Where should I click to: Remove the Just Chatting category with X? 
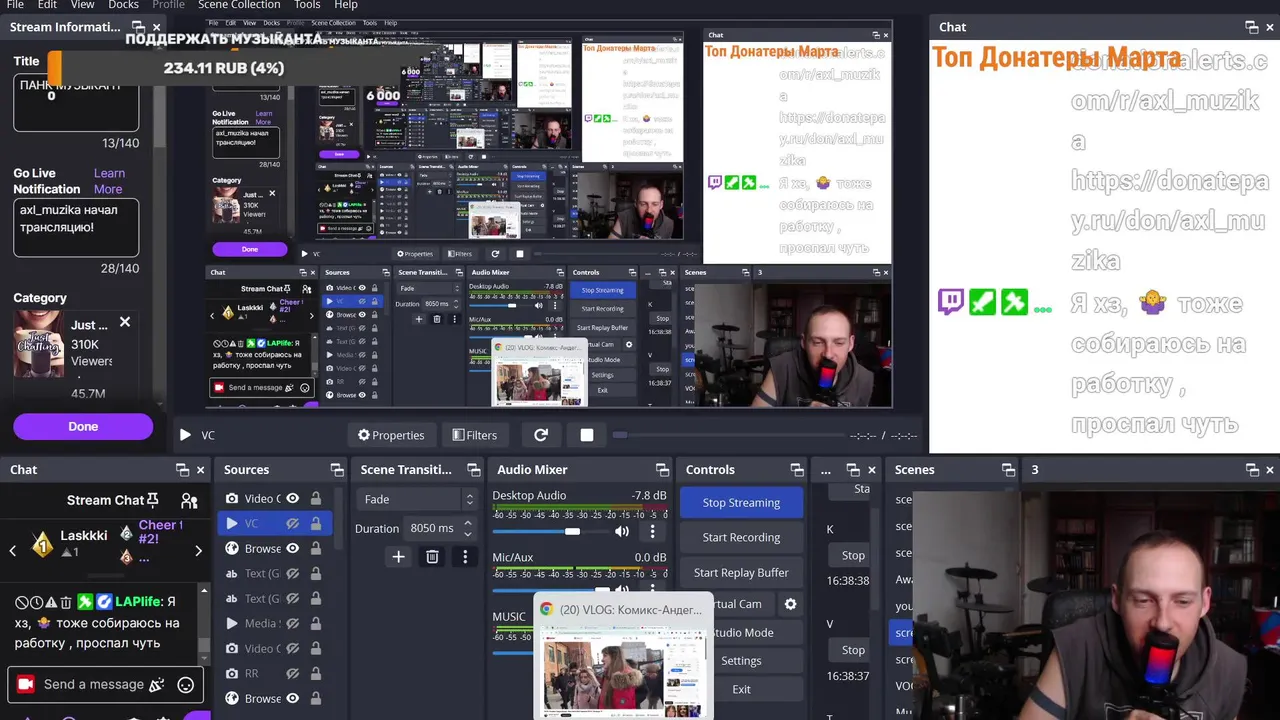125,322
